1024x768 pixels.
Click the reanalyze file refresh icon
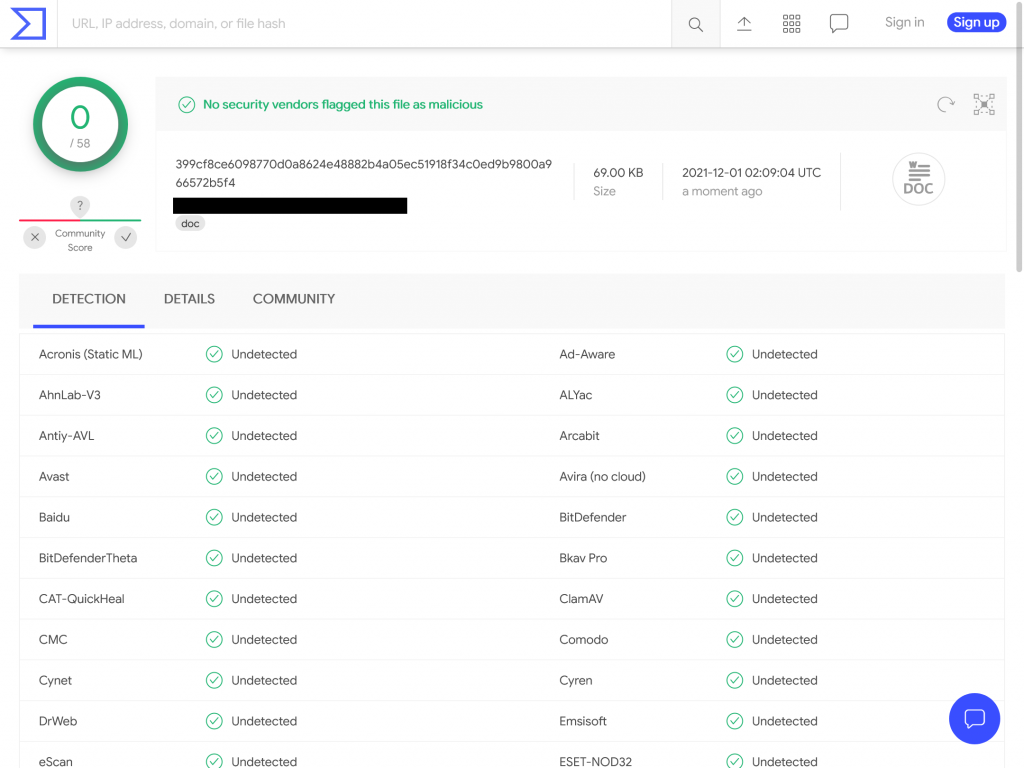tap(946, 104)
